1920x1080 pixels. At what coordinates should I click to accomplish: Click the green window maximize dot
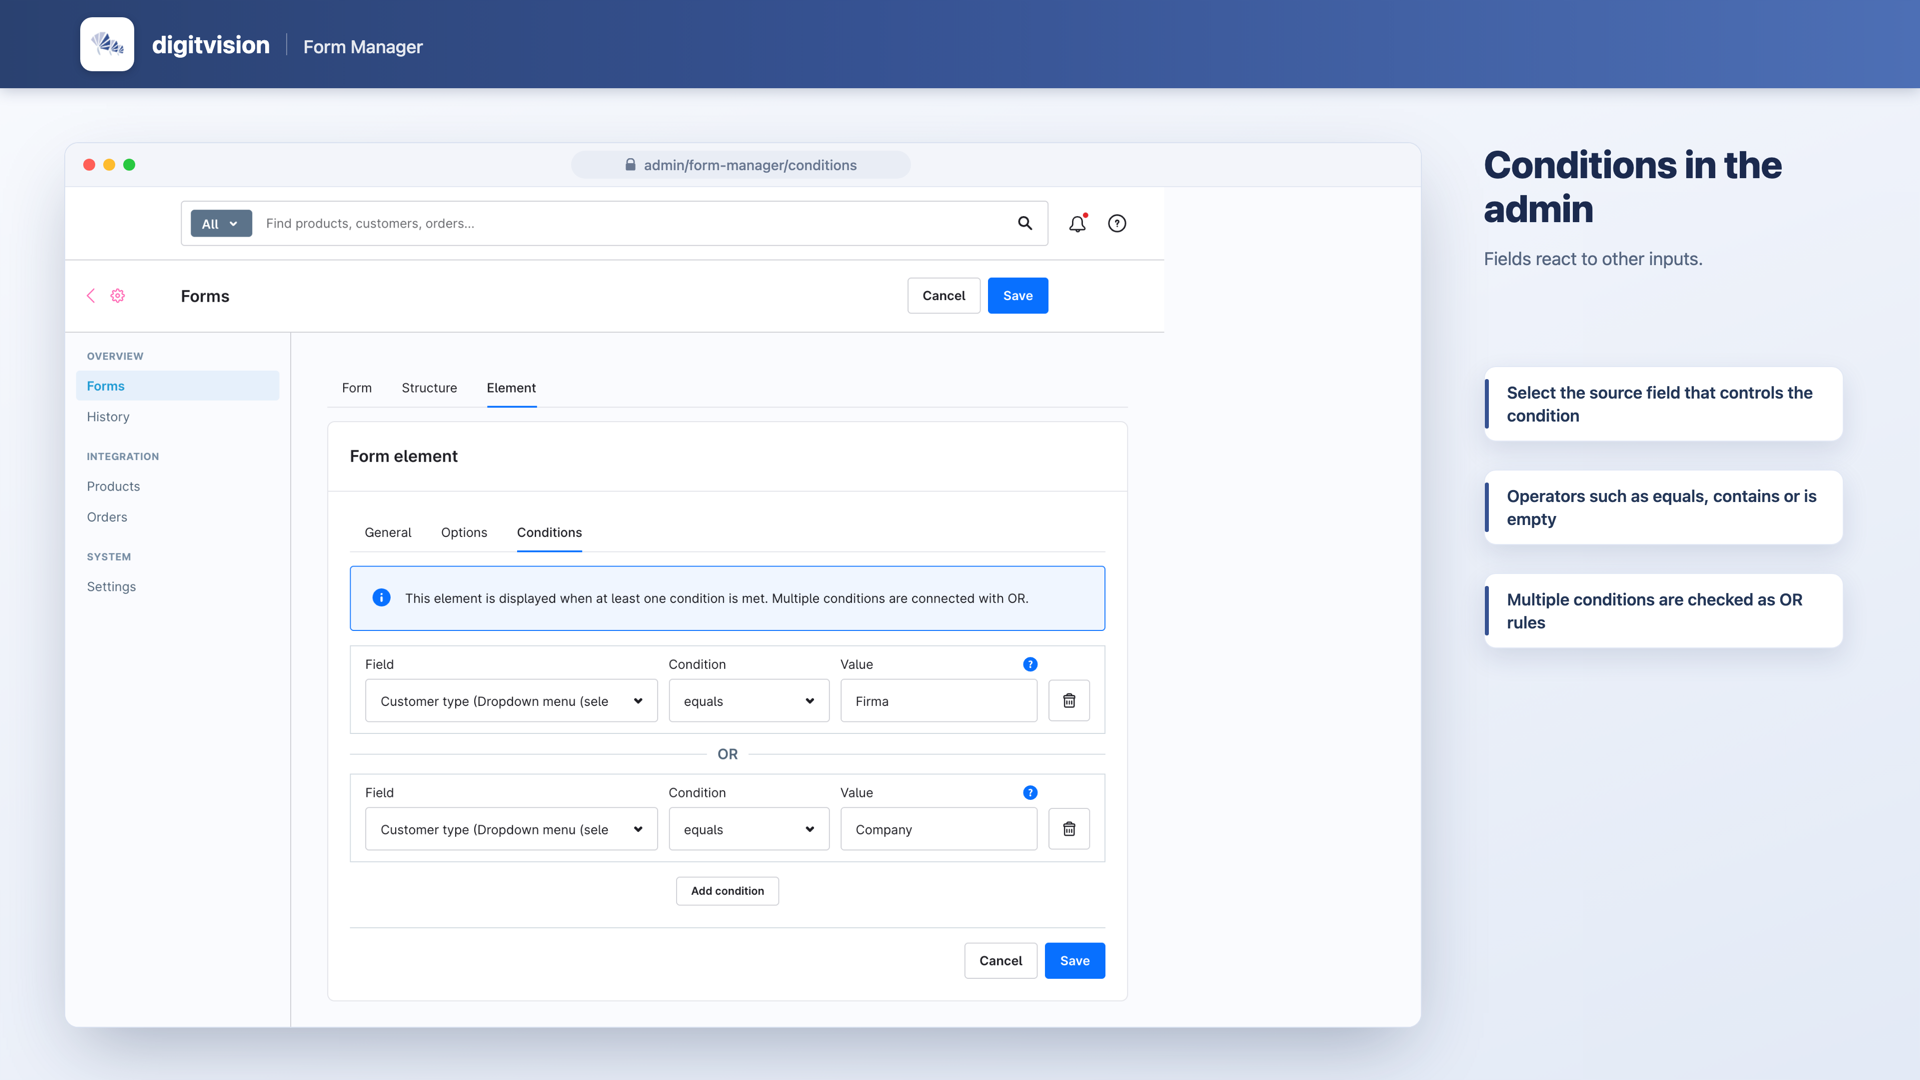(129, 165)
